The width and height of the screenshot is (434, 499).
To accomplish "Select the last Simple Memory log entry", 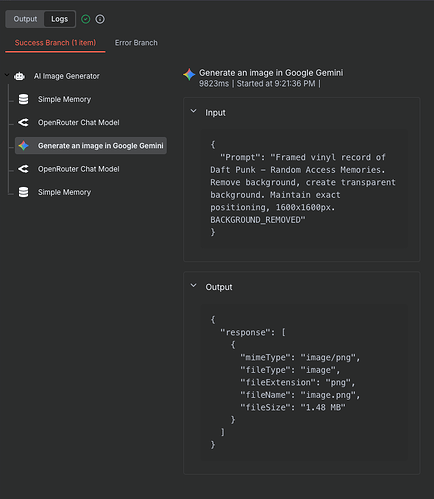I will pos(64,192).
